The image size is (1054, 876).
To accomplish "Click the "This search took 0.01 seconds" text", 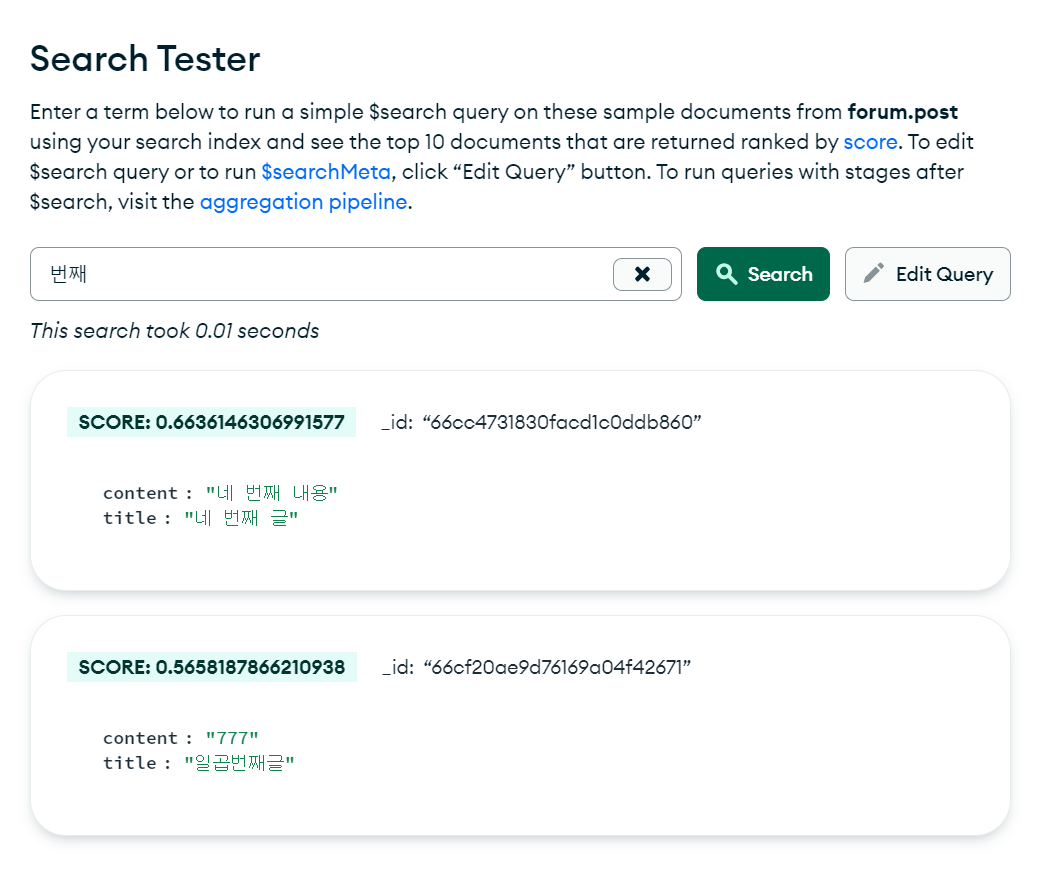I will (175, 331).
